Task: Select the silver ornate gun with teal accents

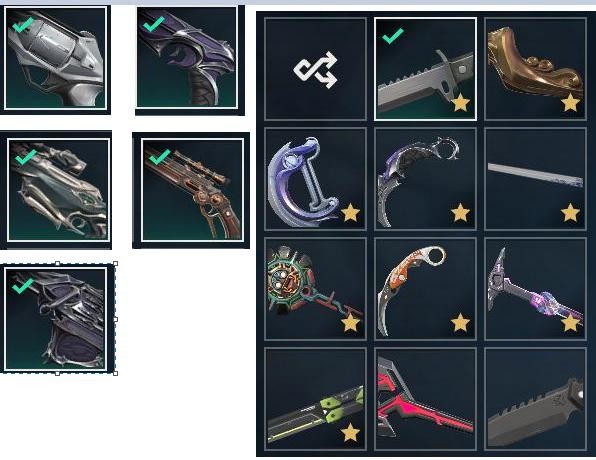Action: pyautogui.click(x=59, y=190)
